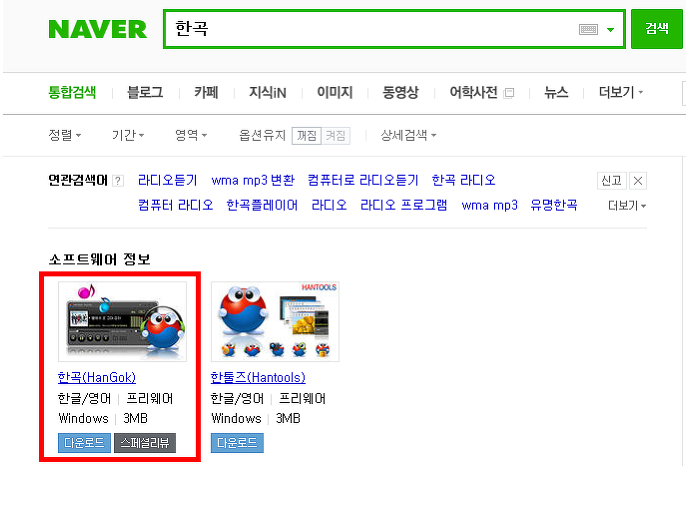Open the on-screen keyboard icon in search box

pos(588,30)
